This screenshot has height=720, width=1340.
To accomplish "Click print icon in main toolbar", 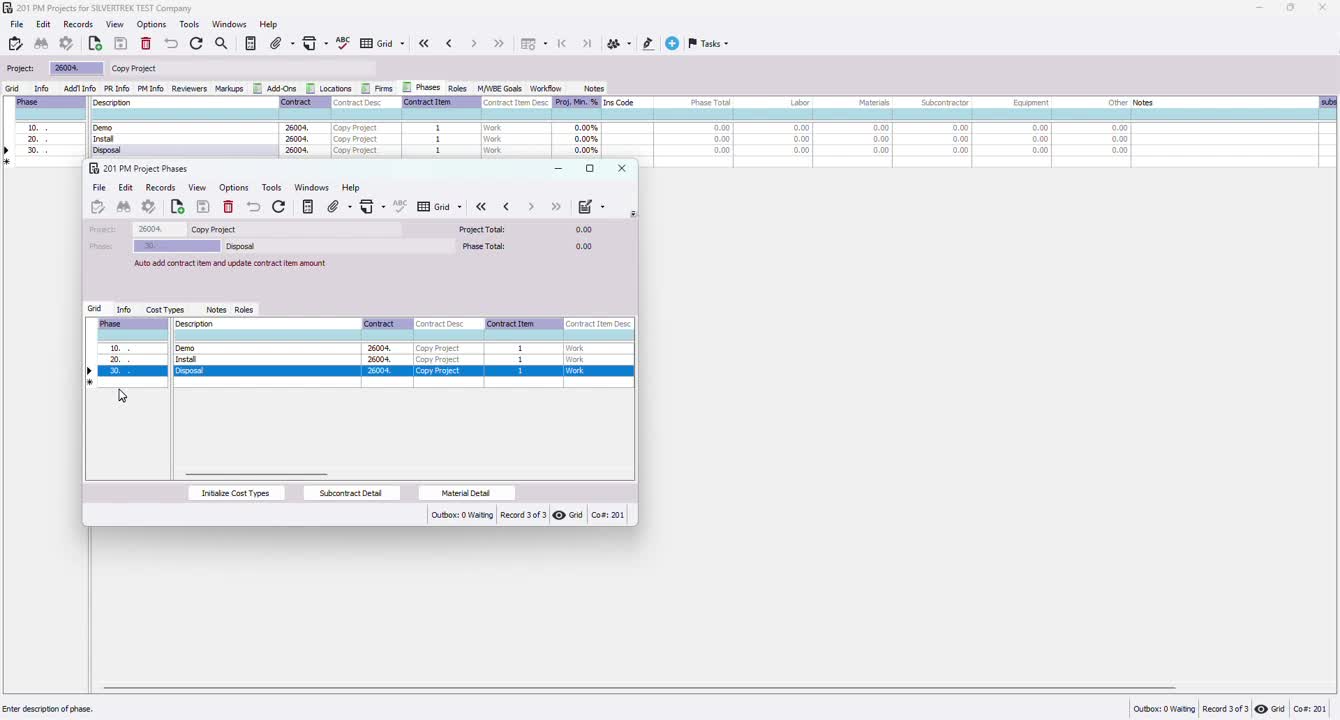I will point(310,44).
